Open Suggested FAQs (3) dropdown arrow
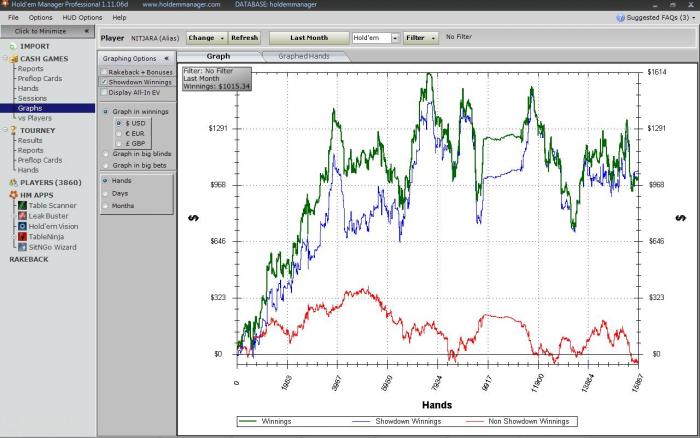 tap(694, 18)
